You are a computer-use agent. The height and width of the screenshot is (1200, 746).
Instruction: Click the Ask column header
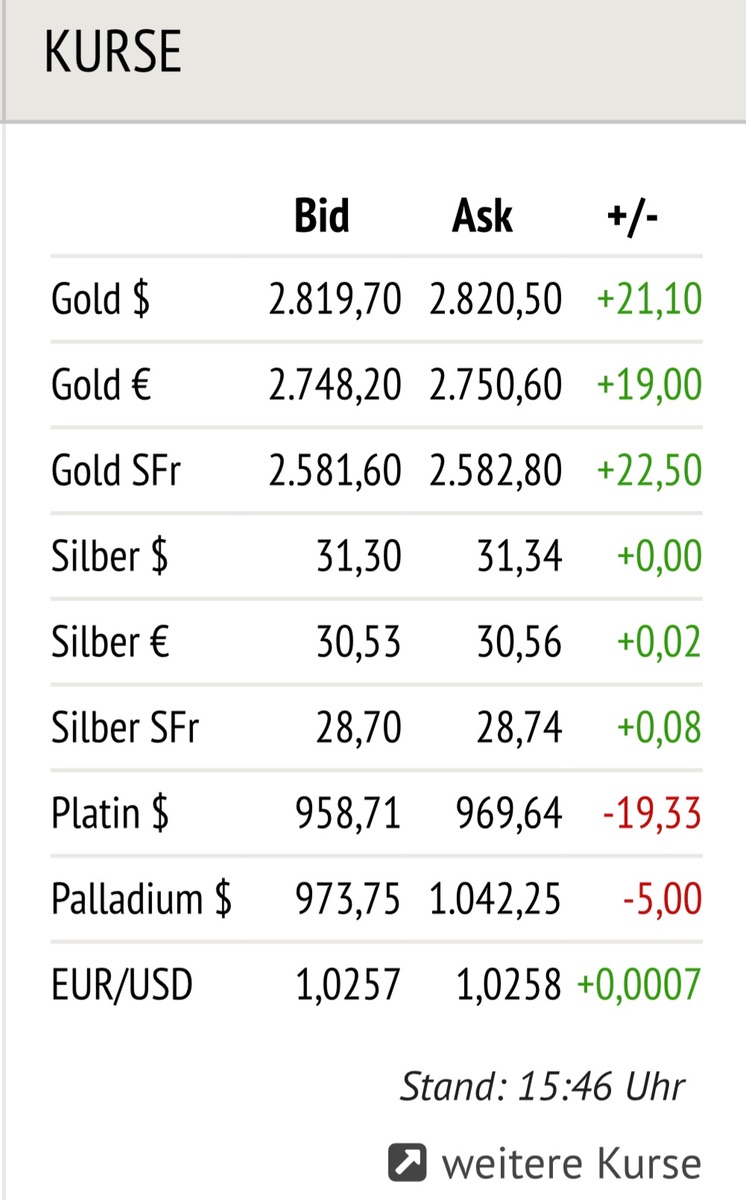(x=482, y=216)
